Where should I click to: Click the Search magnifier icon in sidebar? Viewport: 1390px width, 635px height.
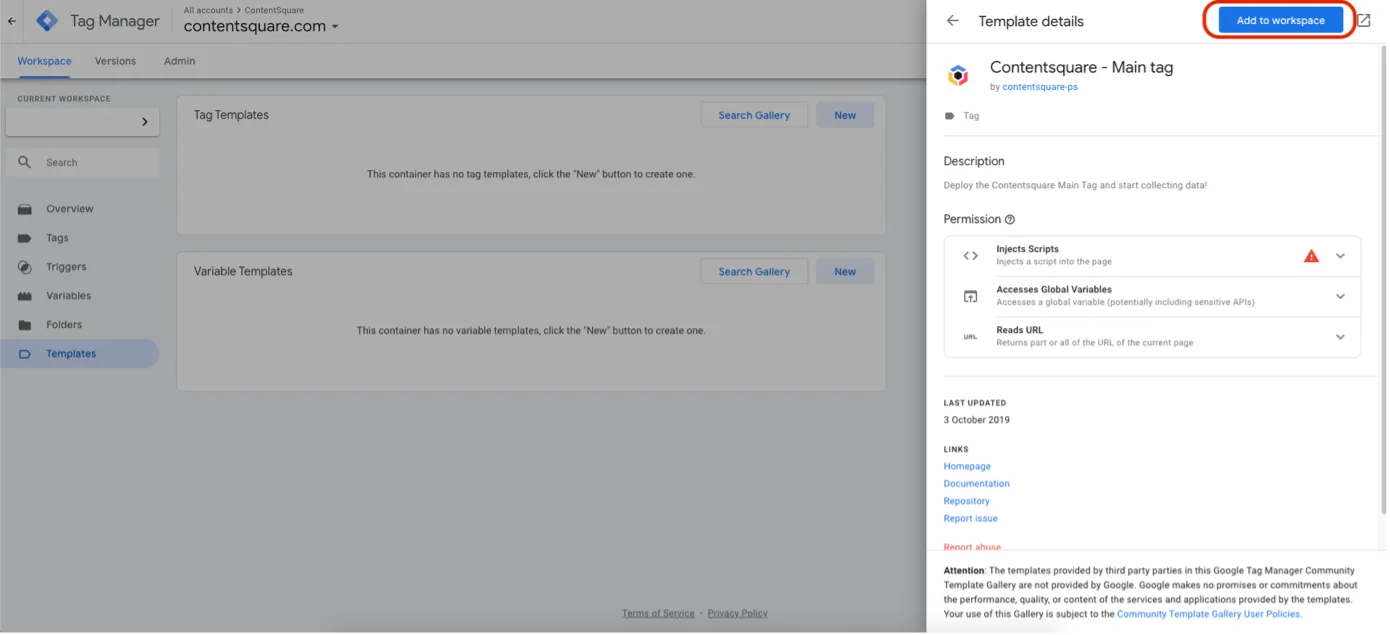pos(25,162)
